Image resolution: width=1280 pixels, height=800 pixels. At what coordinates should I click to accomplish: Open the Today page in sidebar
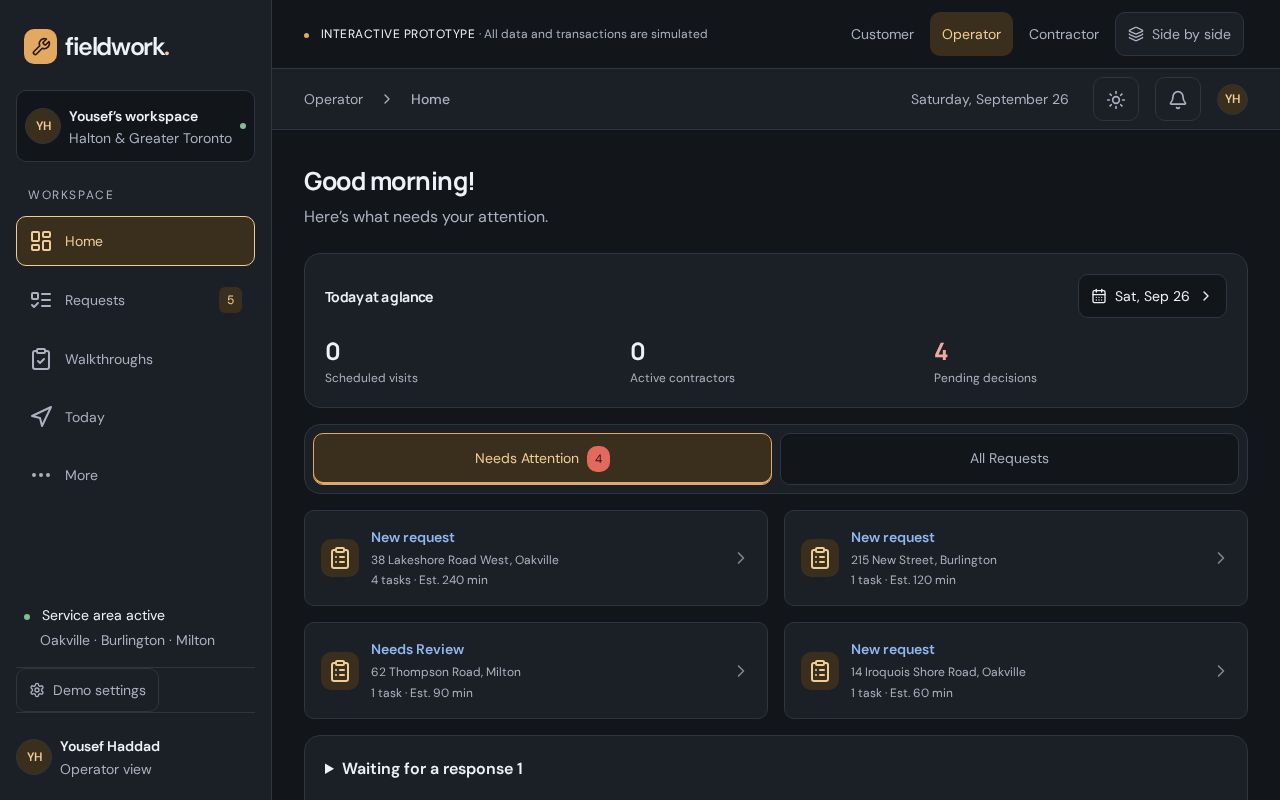pos(135,417)
